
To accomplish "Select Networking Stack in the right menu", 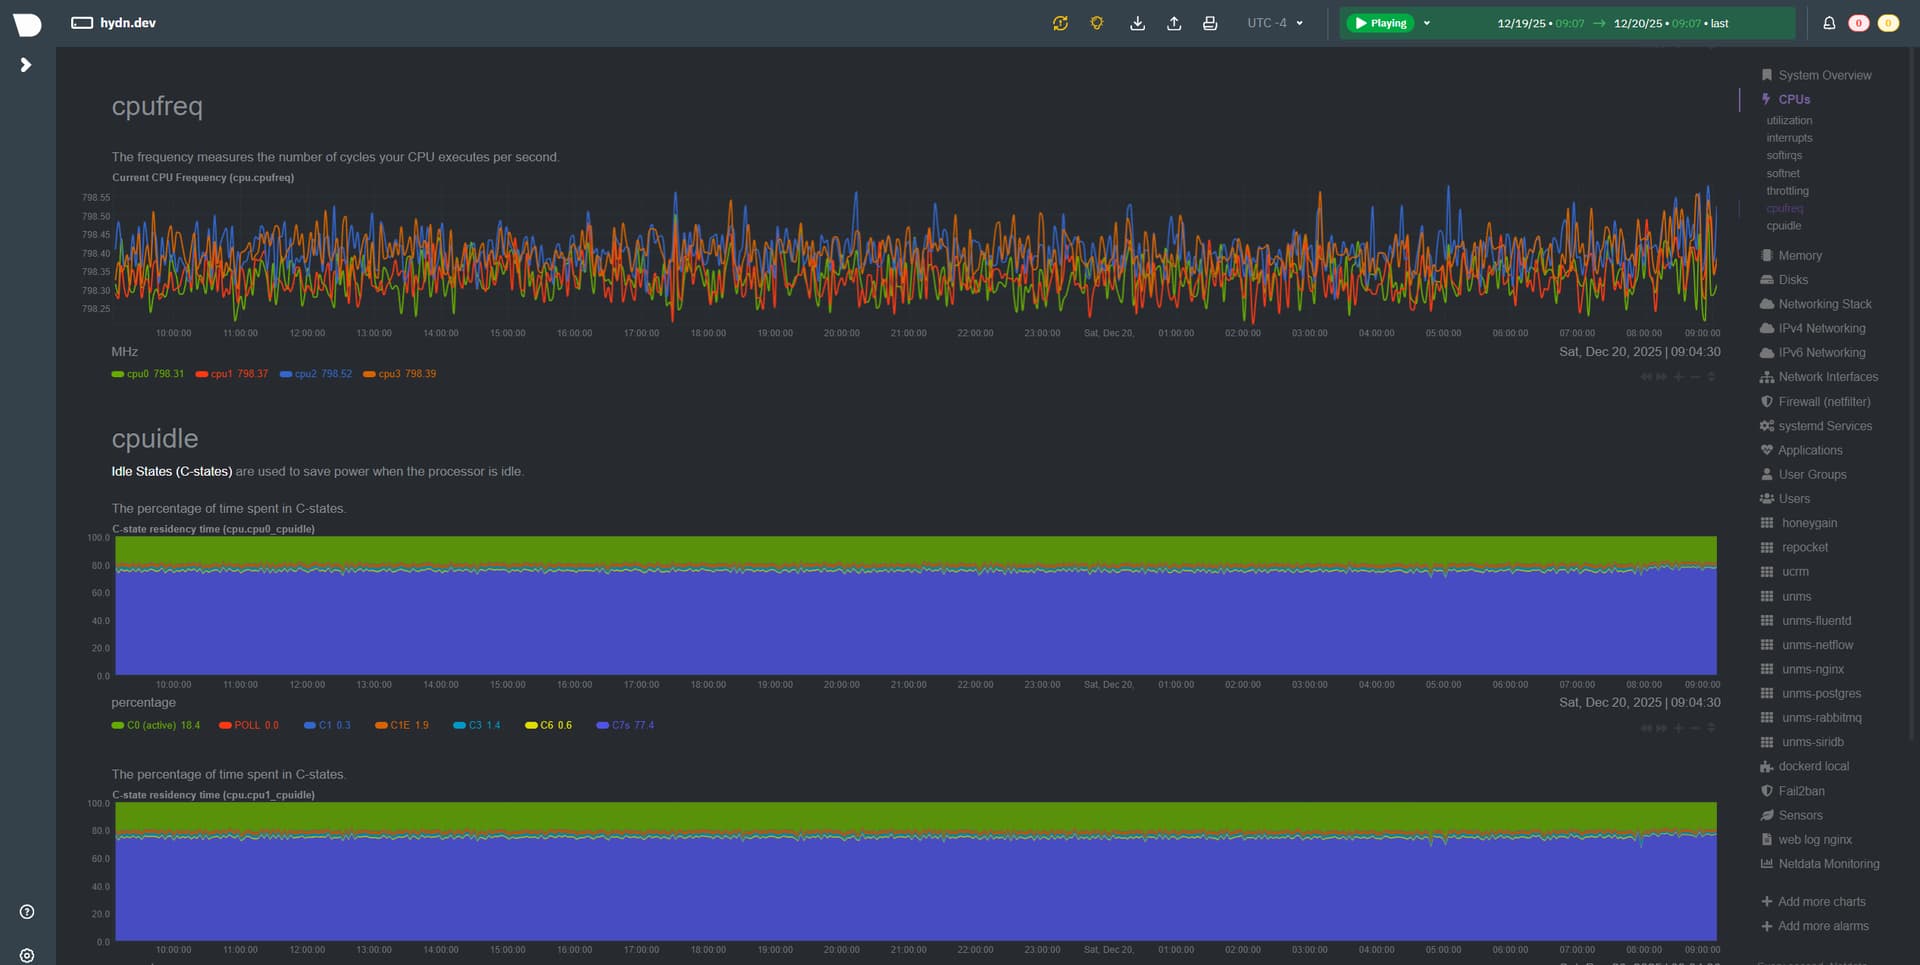I will tap(1824, 304).
